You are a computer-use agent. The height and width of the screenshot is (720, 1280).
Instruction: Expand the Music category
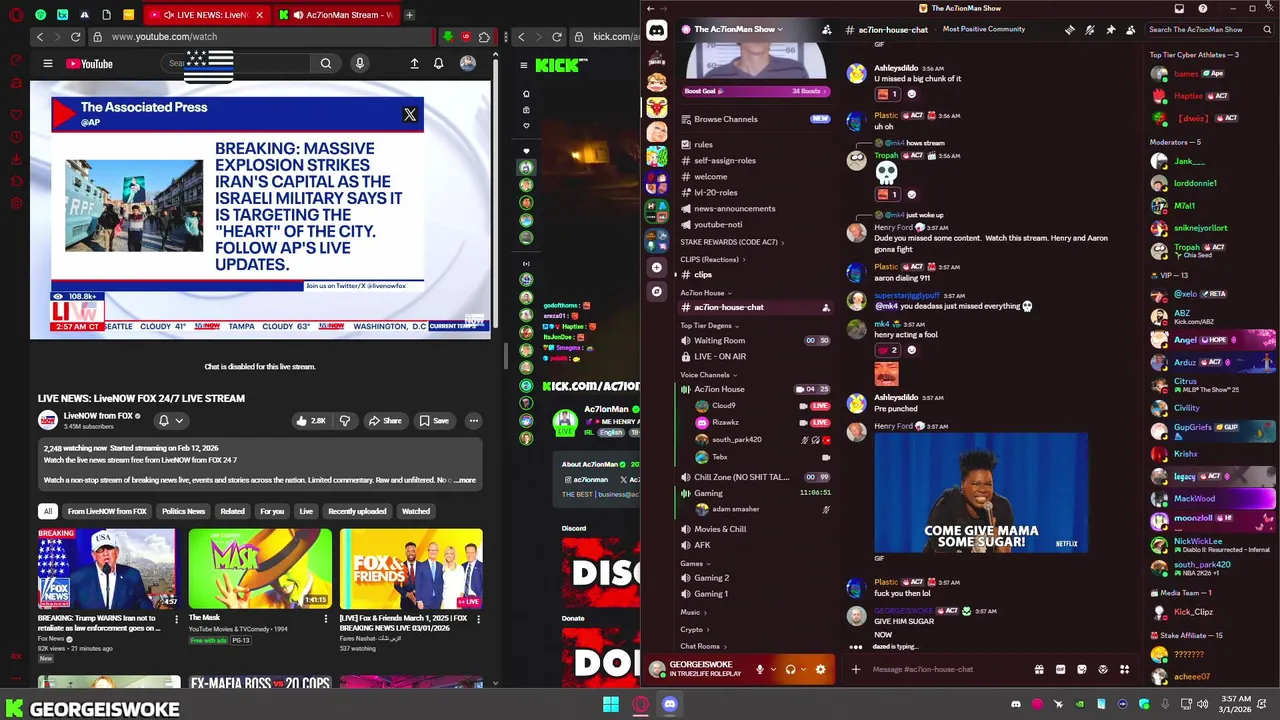[x=693, y=612]
